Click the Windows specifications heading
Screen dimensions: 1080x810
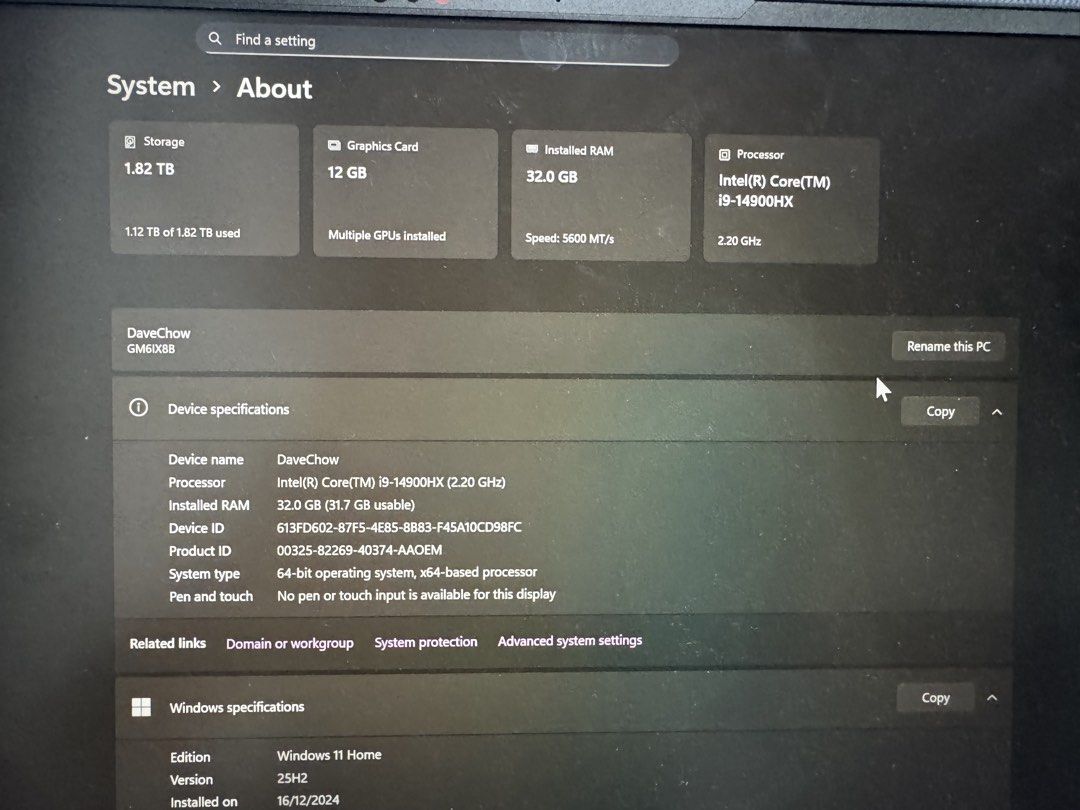(237, 707)
